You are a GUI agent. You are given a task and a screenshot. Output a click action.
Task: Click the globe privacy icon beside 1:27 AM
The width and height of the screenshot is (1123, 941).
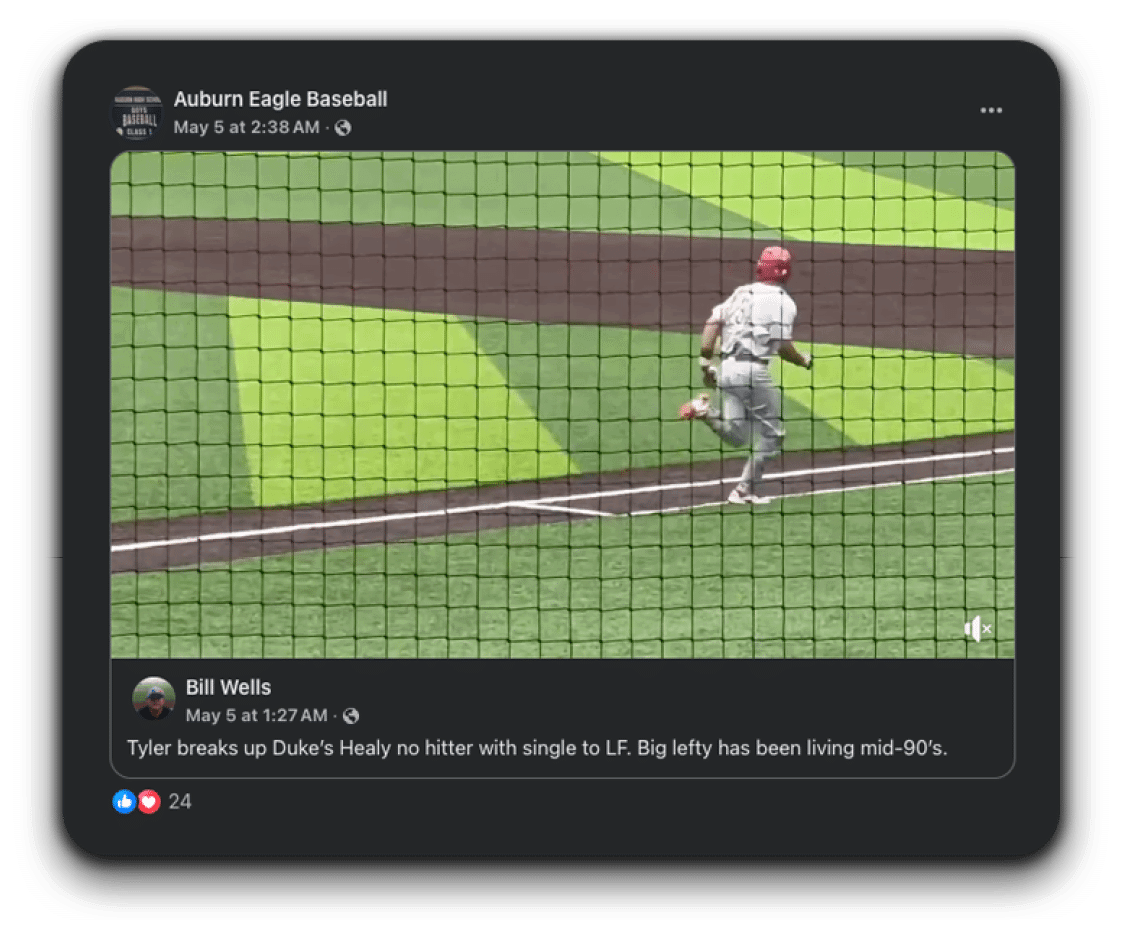coord(351,715)
